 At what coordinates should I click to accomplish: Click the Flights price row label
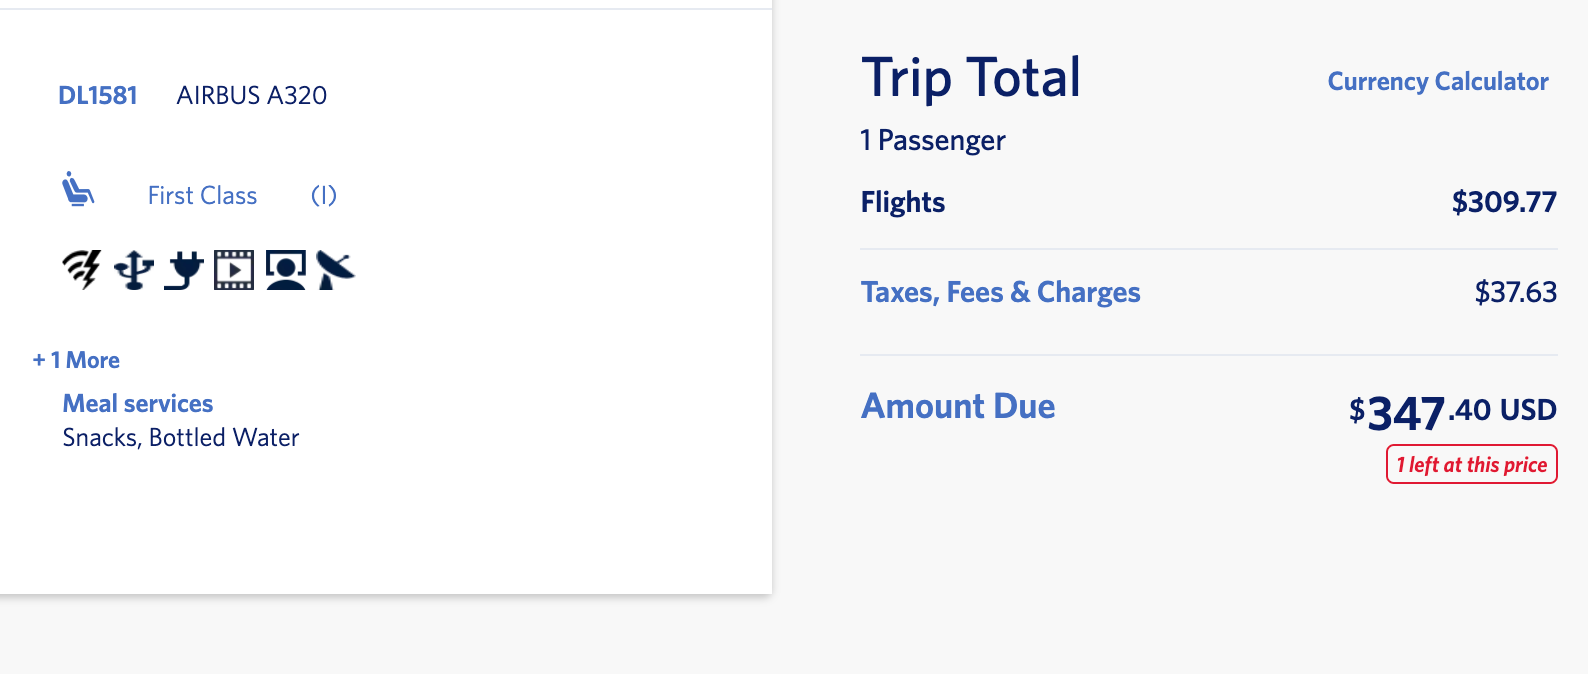click(903, 202)
